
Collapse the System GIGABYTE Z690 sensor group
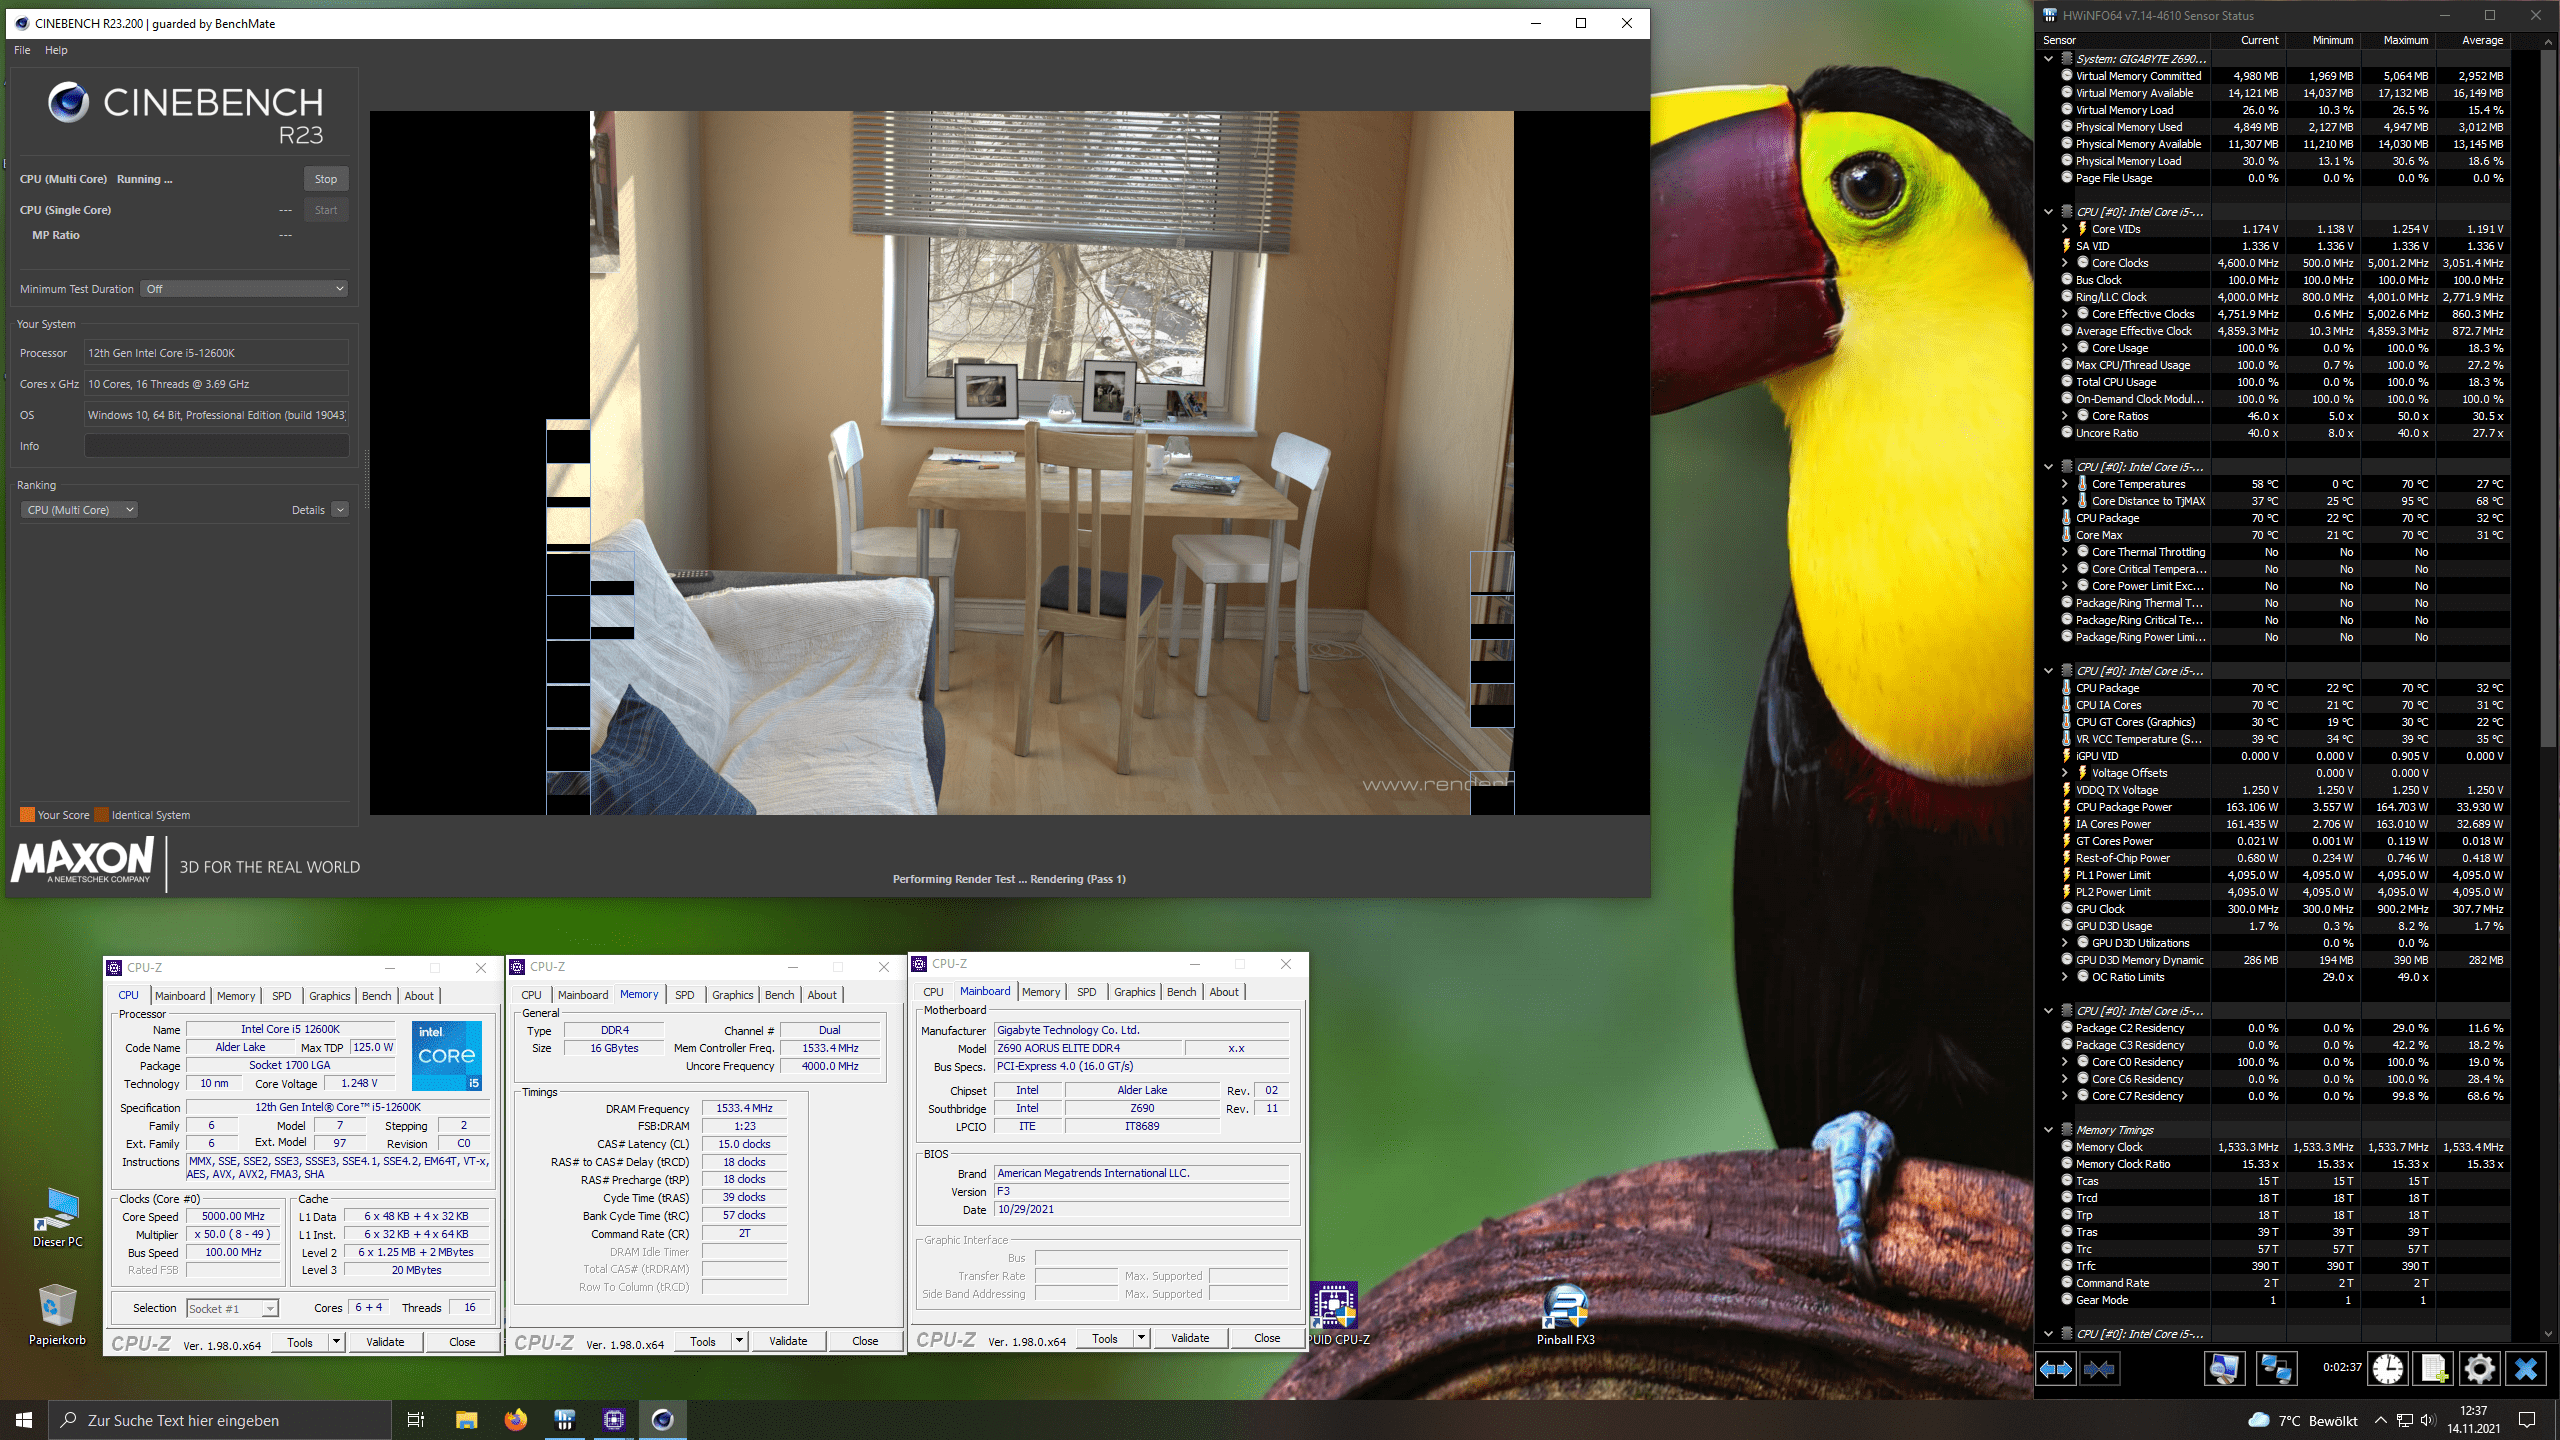[2048, 59]
